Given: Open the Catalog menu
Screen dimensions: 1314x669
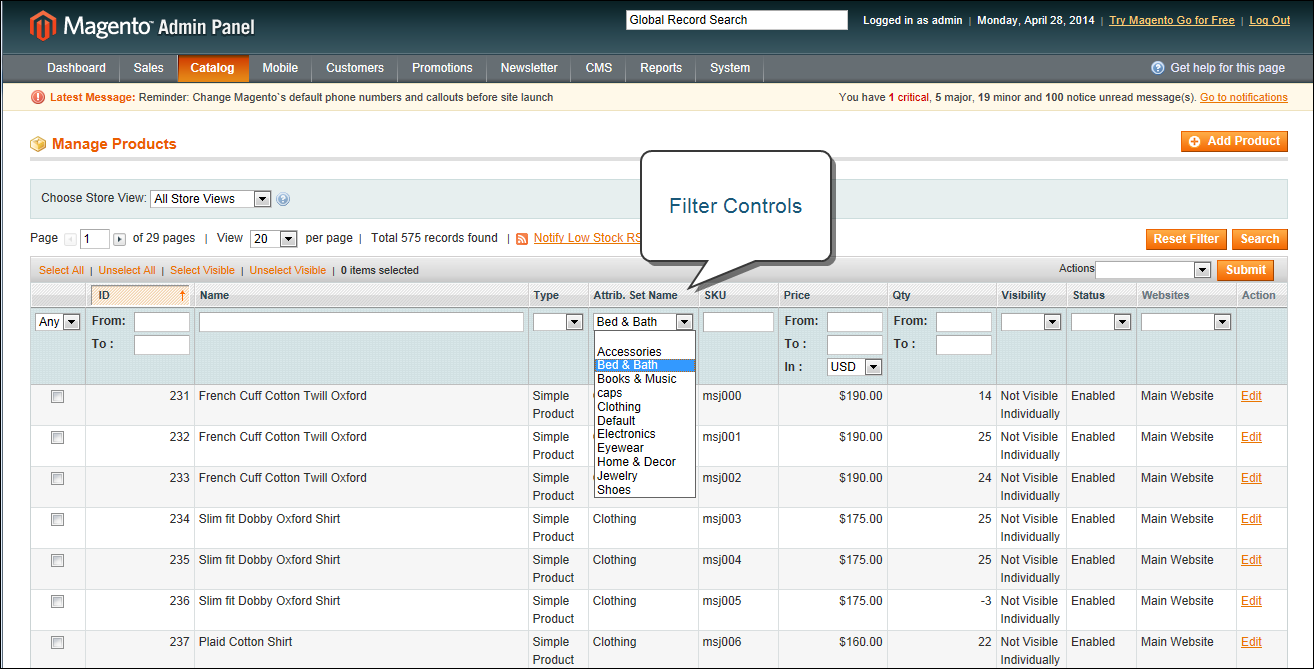Looking at the screenshot, I should 213,68.
